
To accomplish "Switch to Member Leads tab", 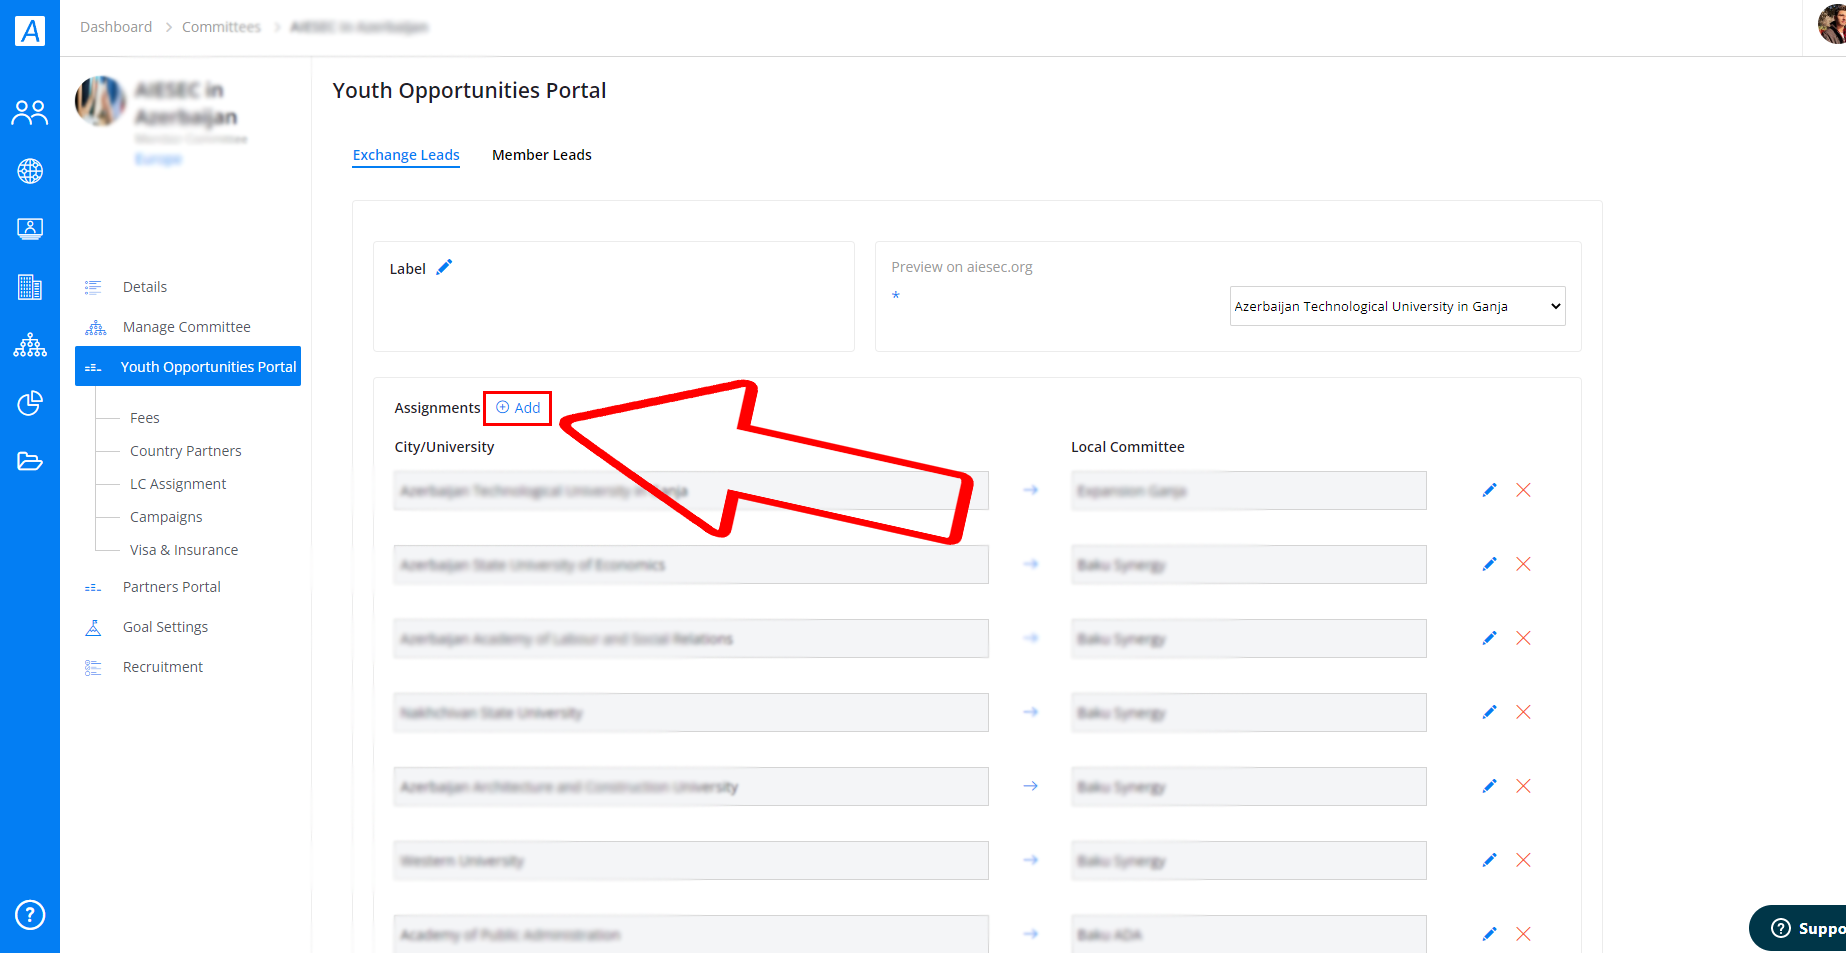I will [542, 155].
